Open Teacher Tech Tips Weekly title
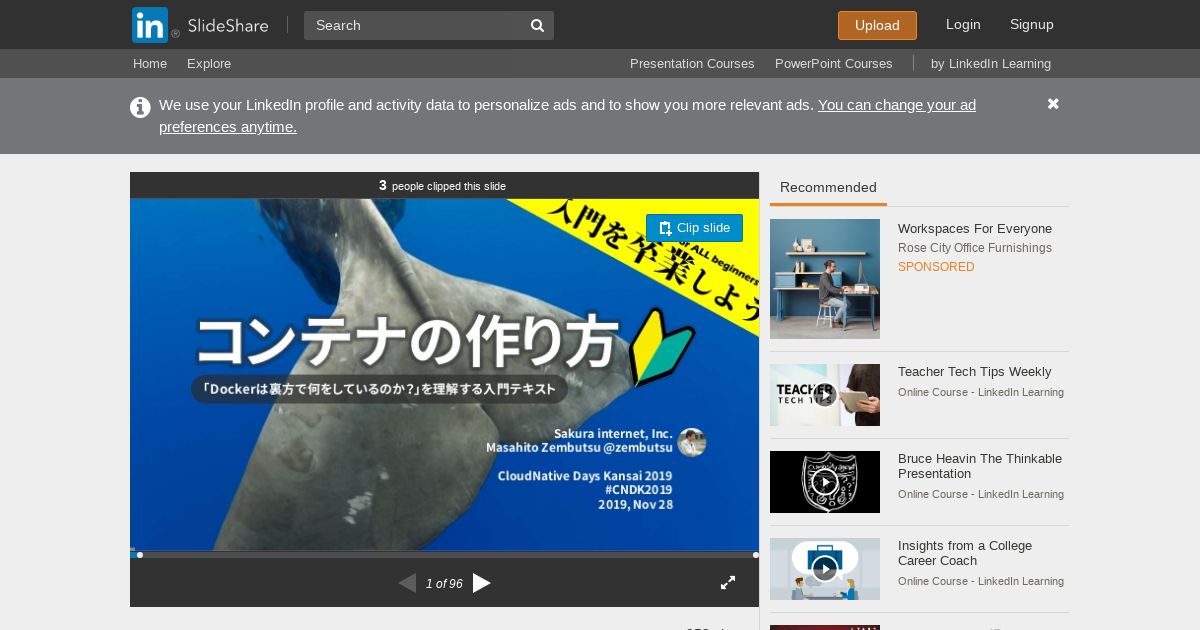 [975, 372]
